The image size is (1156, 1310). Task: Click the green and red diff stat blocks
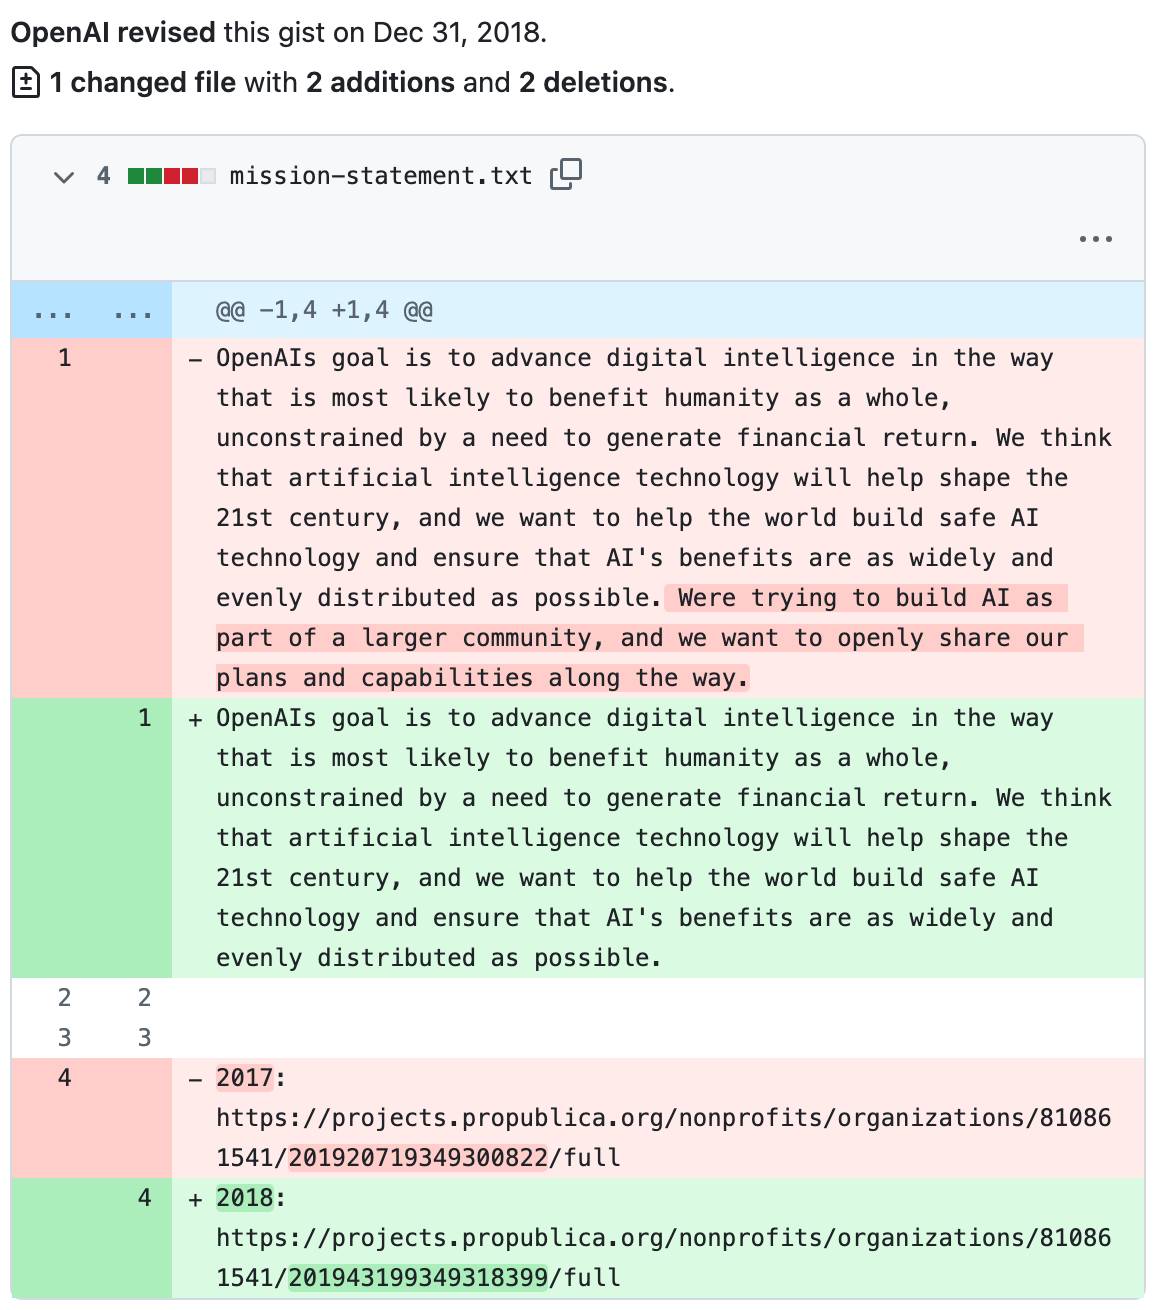171,175
